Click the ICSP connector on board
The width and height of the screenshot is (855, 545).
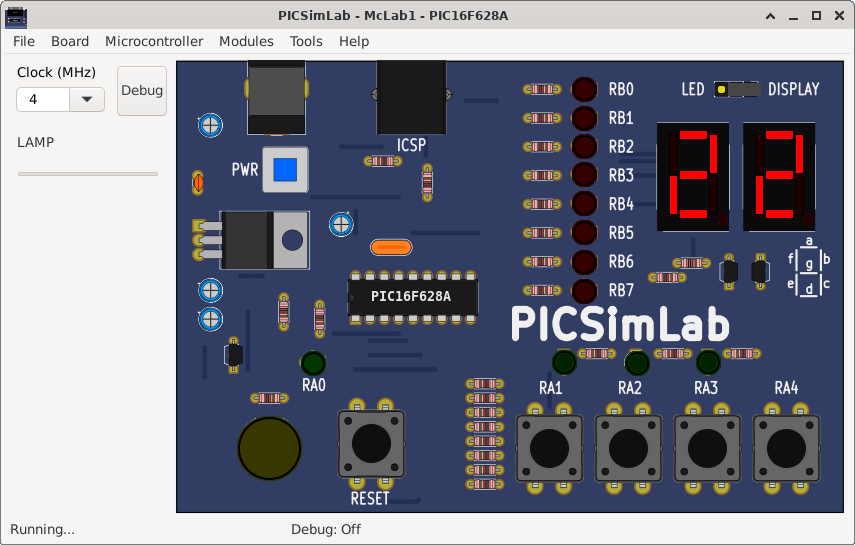click(x=411, y=97)
